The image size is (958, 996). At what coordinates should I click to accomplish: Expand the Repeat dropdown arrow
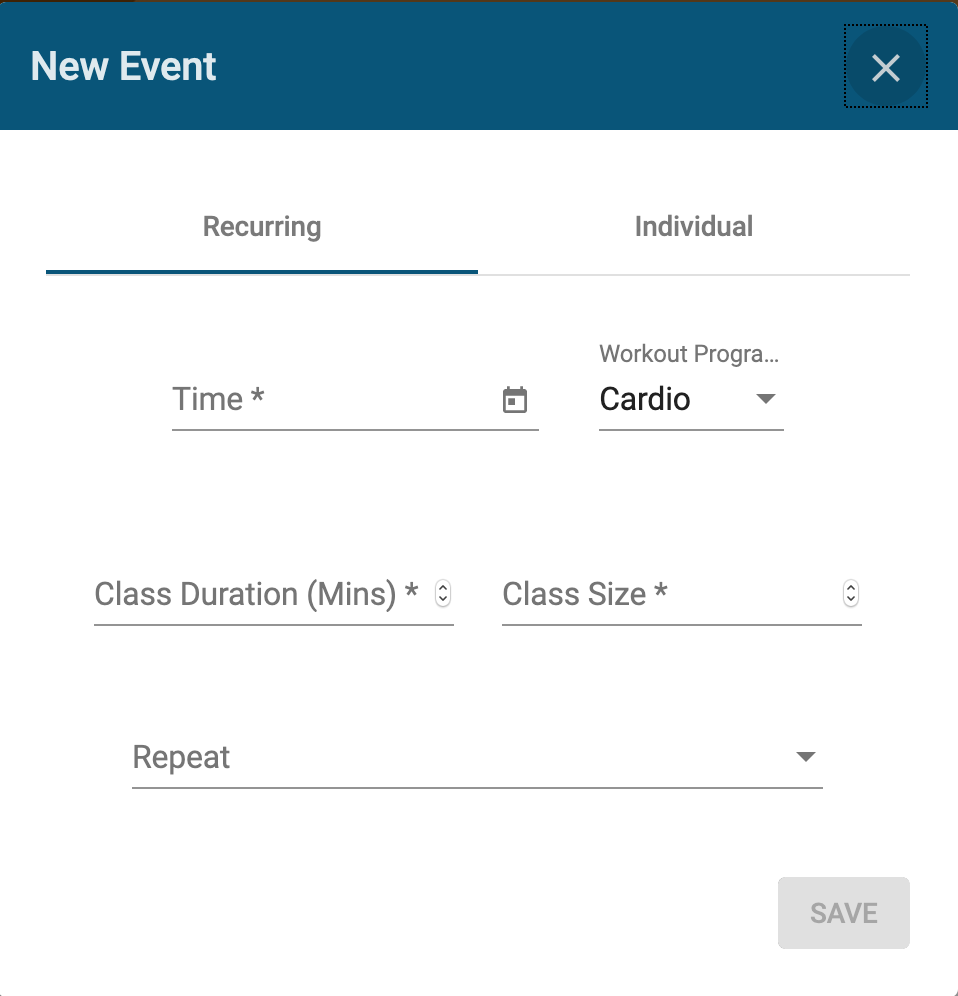pyautogui.click(x=806, y=757)
